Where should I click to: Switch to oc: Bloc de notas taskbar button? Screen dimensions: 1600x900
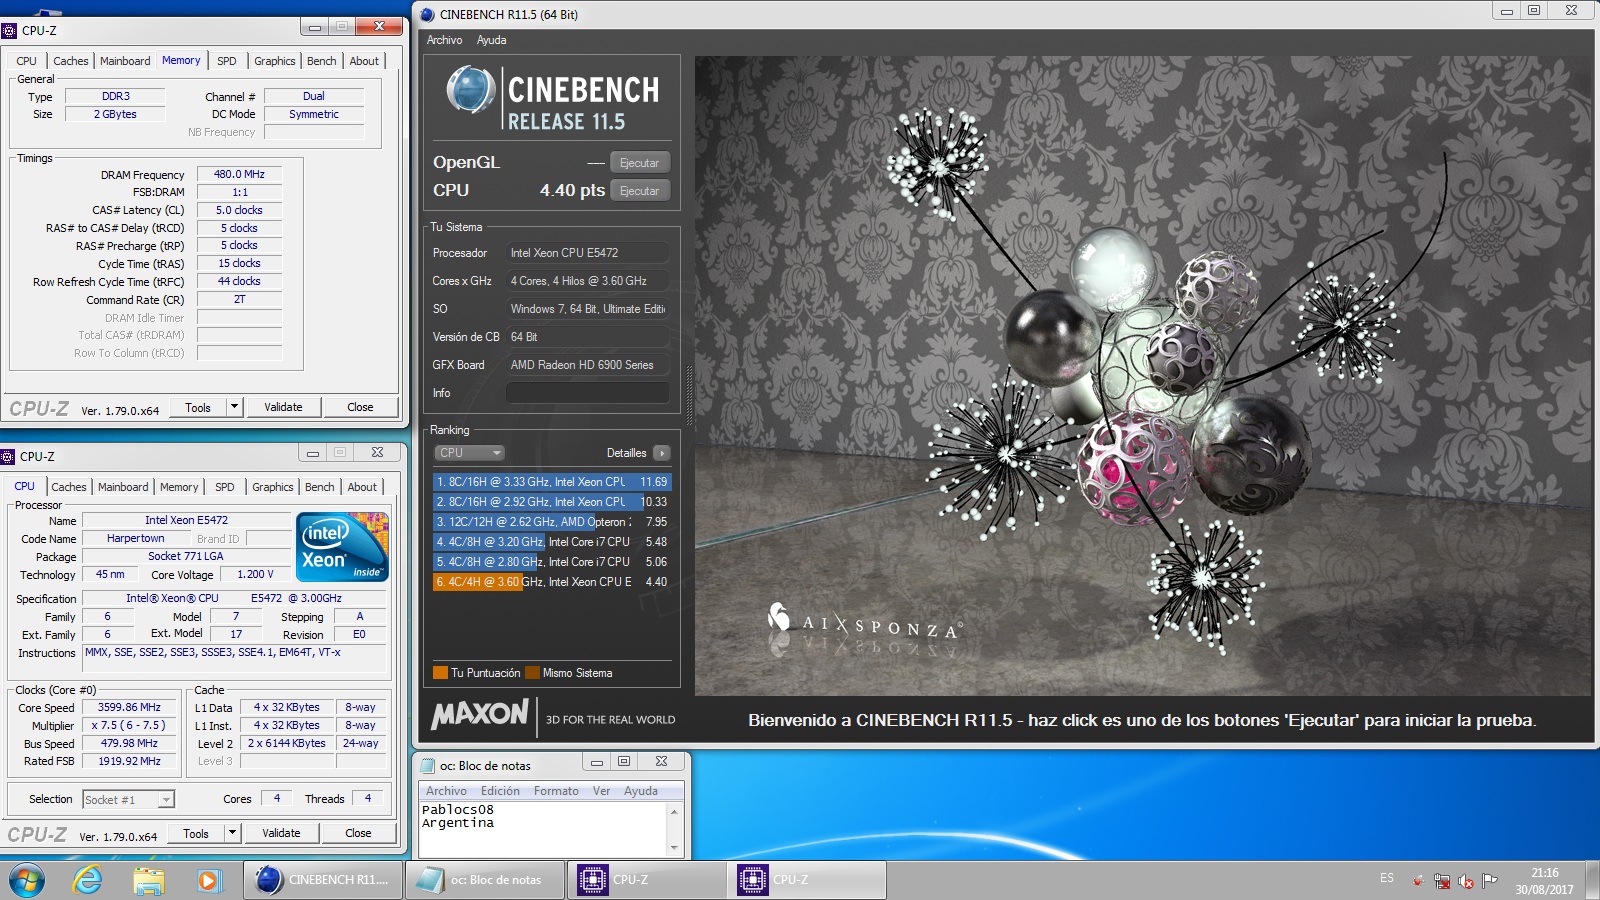click(x=485, y=880)
